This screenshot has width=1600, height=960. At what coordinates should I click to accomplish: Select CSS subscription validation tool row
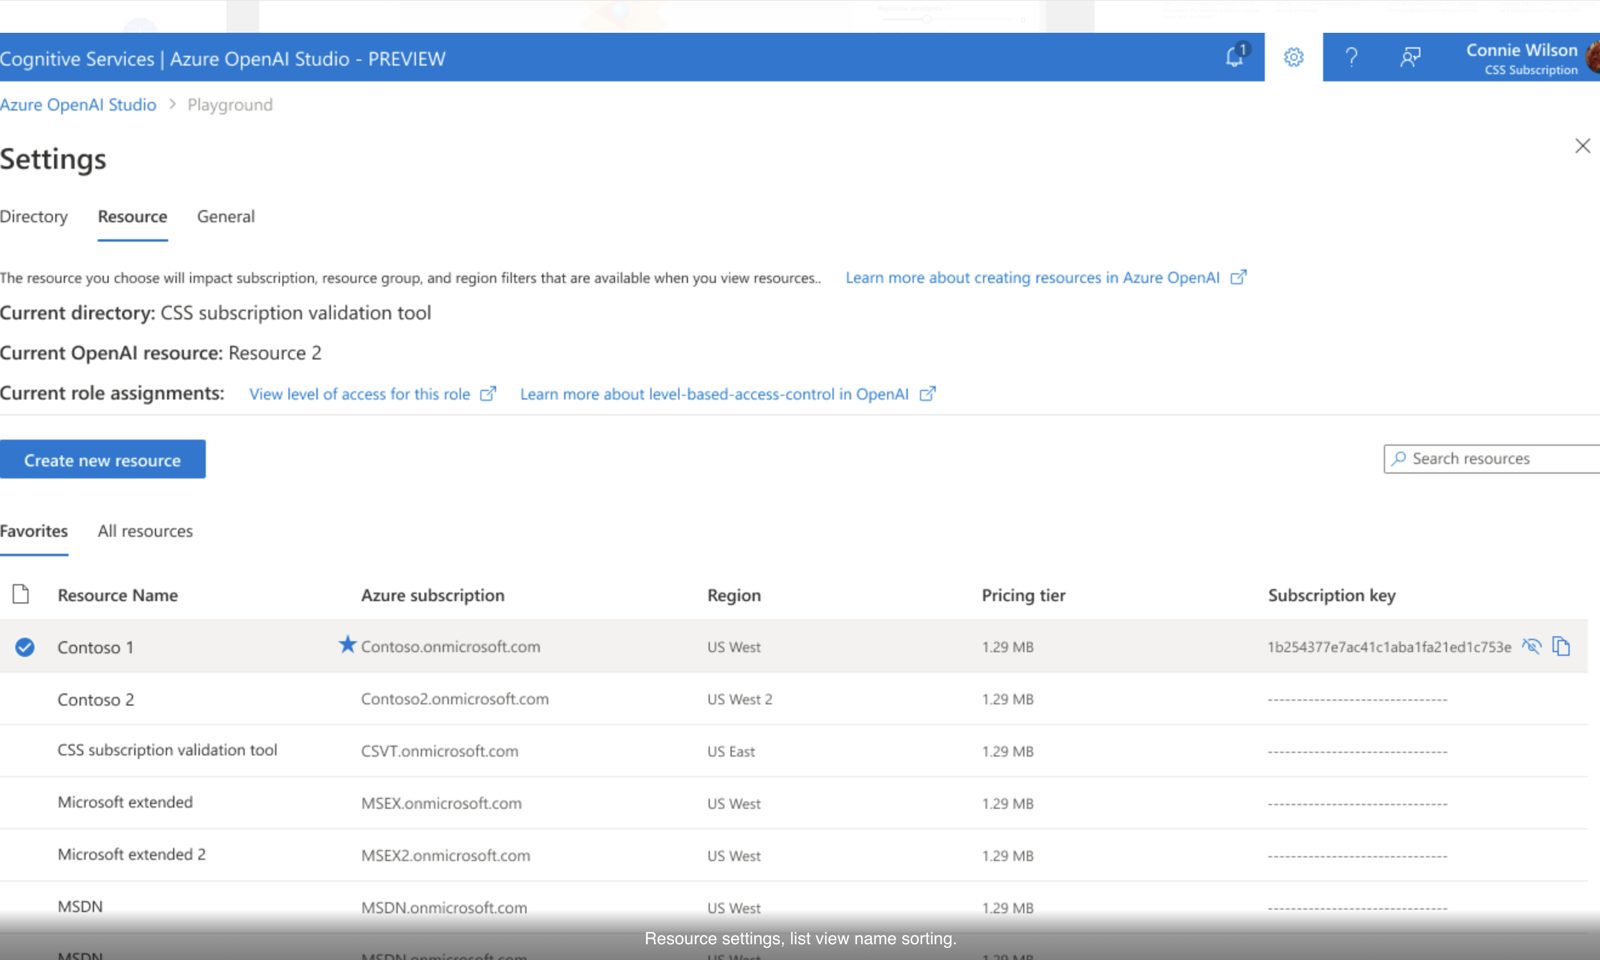tap(794, 751)
